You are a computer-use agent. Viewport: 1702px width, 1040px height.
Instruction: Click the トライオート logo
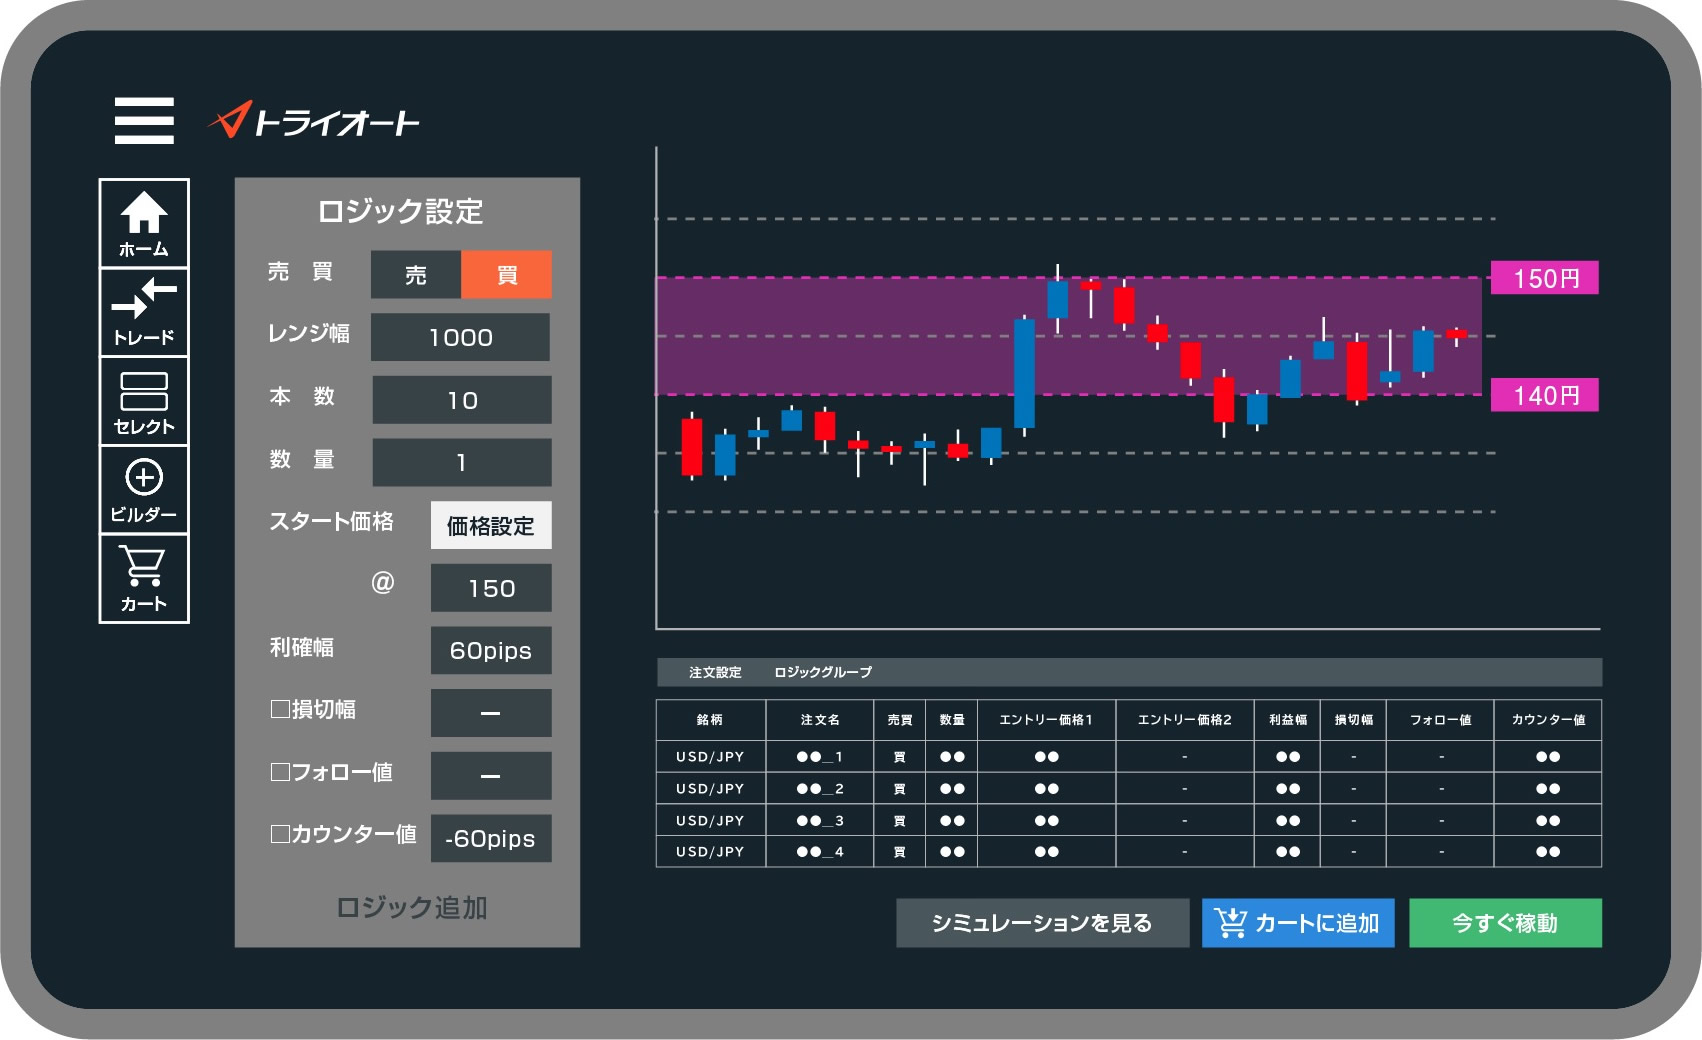[x=314, y=121]
